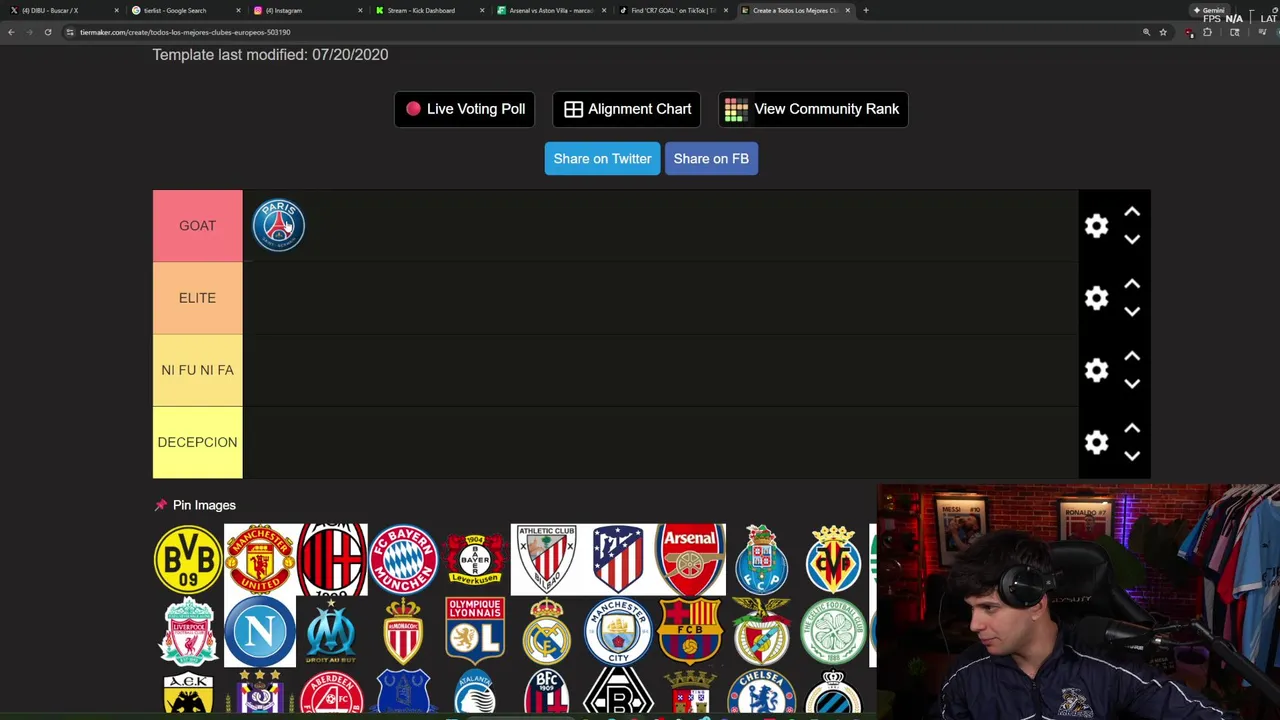Select the Bayer Leverkusen logo
Screen dimensions: 1280x720
475,559
